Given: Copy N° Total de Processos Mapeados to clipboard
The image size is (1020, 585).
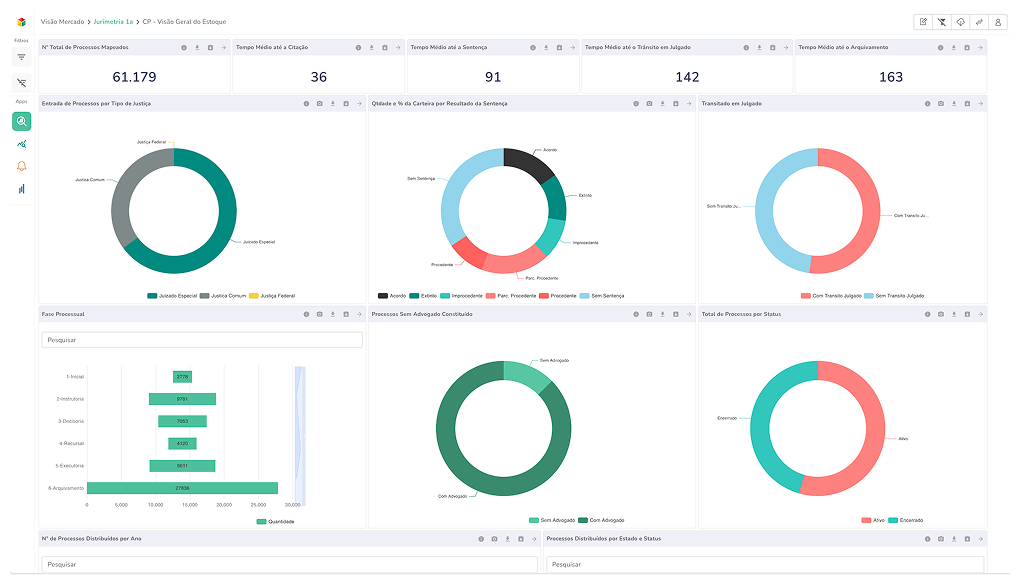Looking at the screenshot, I should (210, 48).
